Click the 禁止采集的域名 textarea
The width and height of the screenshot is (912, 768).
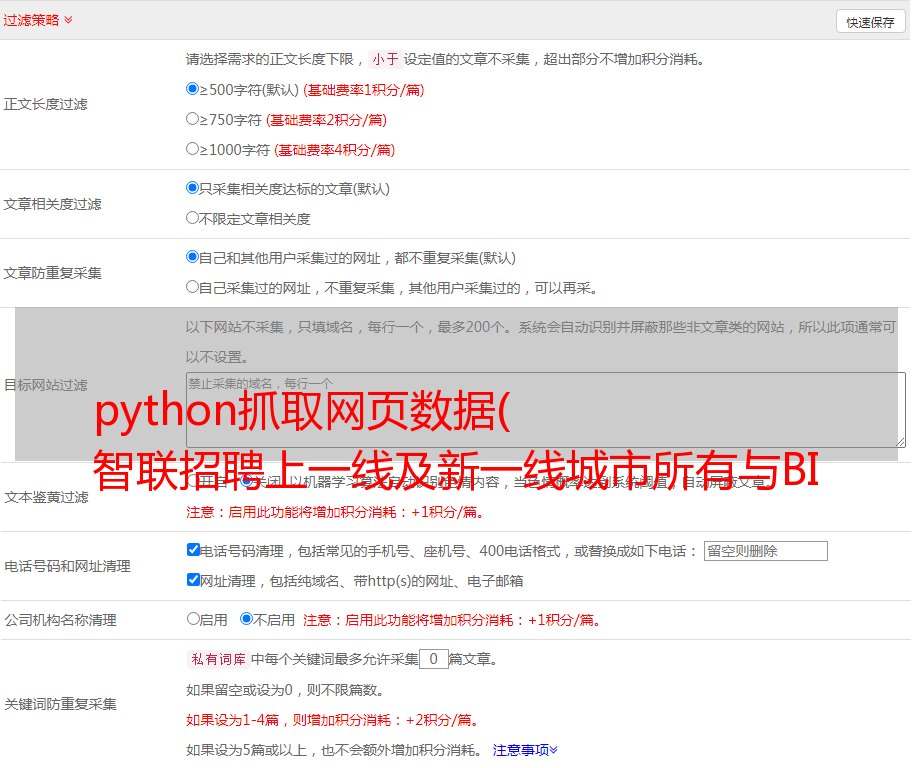(x=546, y=410)
